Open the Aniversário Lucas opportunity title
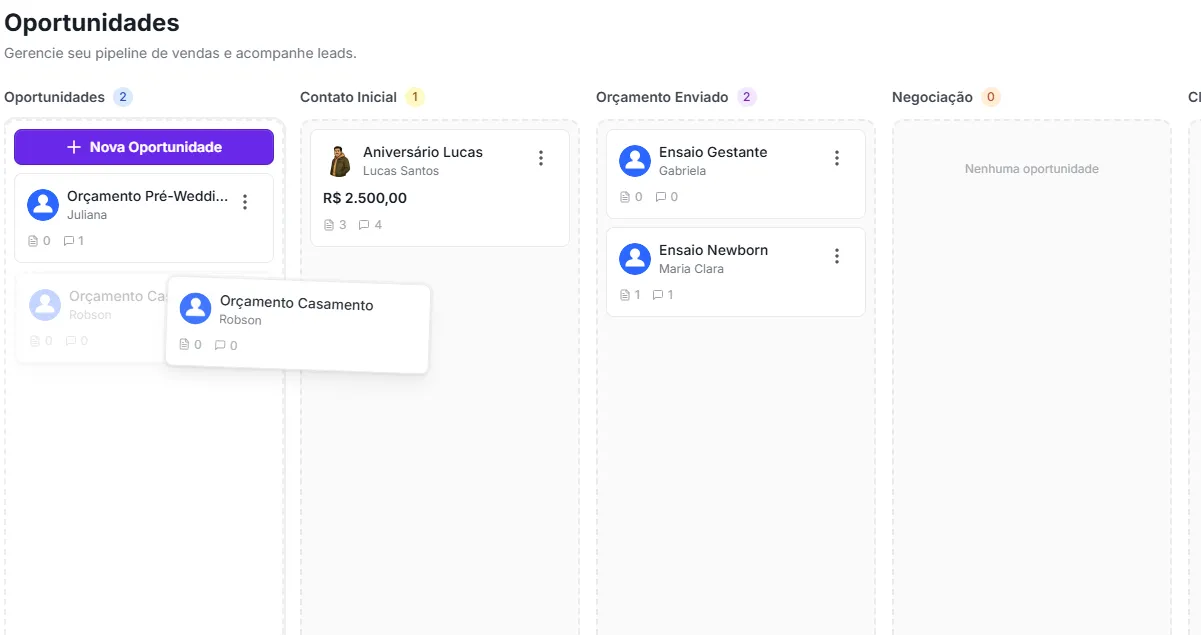1201x635 pixels. click(422, 152)
